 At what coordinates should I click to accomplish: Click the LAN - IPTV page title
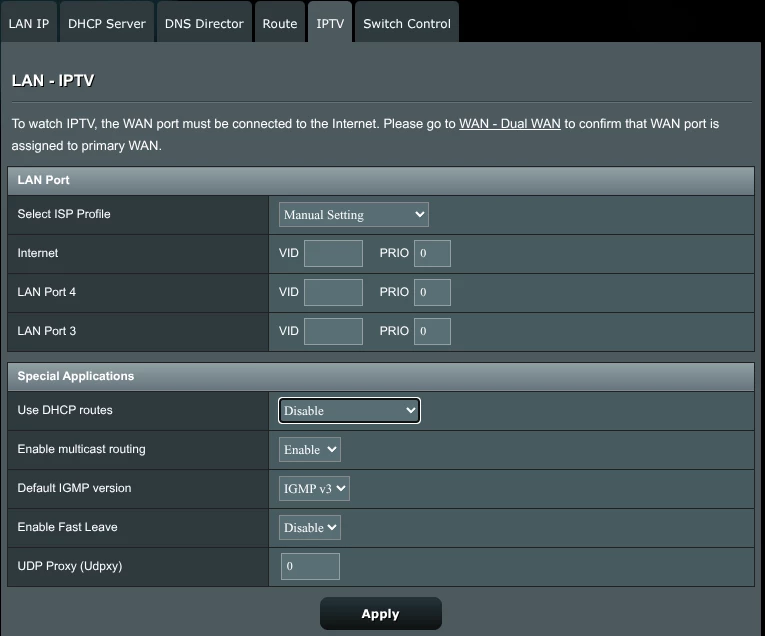click(53, 80)
